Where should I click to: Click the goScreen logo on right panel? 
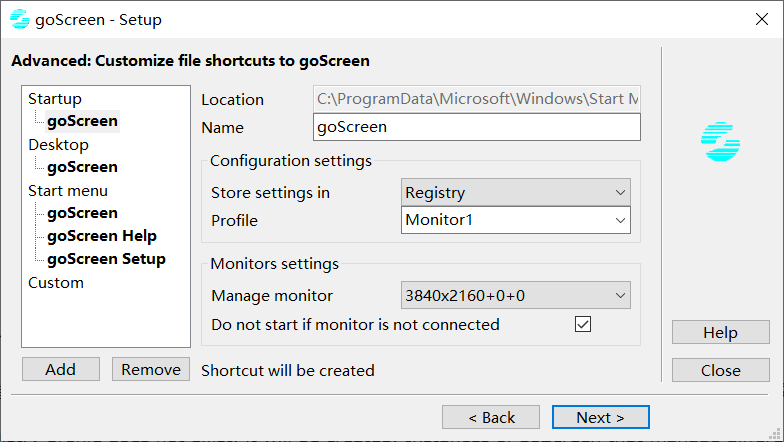point(720,142)
